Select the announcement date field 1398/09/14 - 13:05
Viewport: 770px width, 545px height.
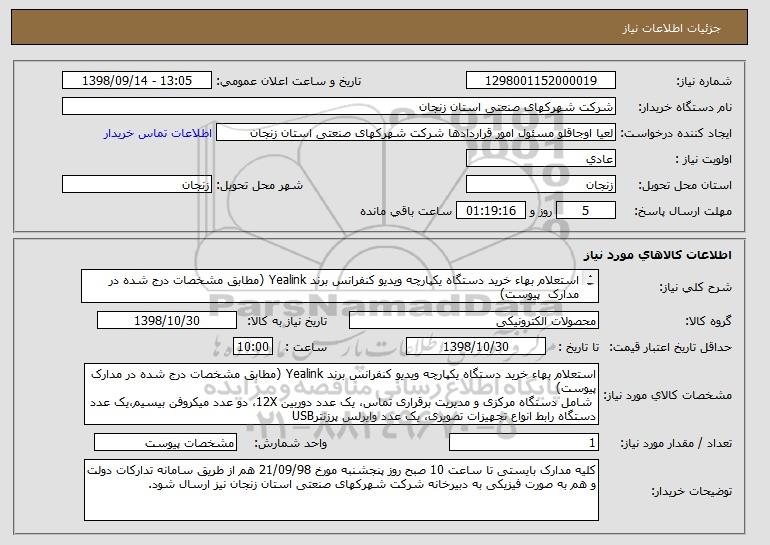pos(137,81)
